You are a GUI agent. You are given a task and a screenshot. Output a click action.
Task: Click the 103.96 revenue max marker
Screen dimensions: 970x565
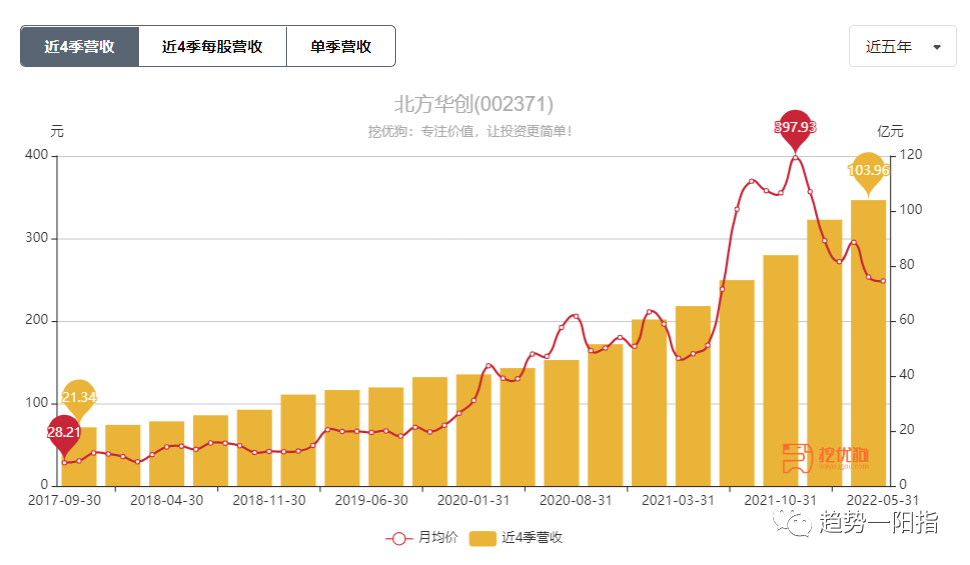click(868, 173)
